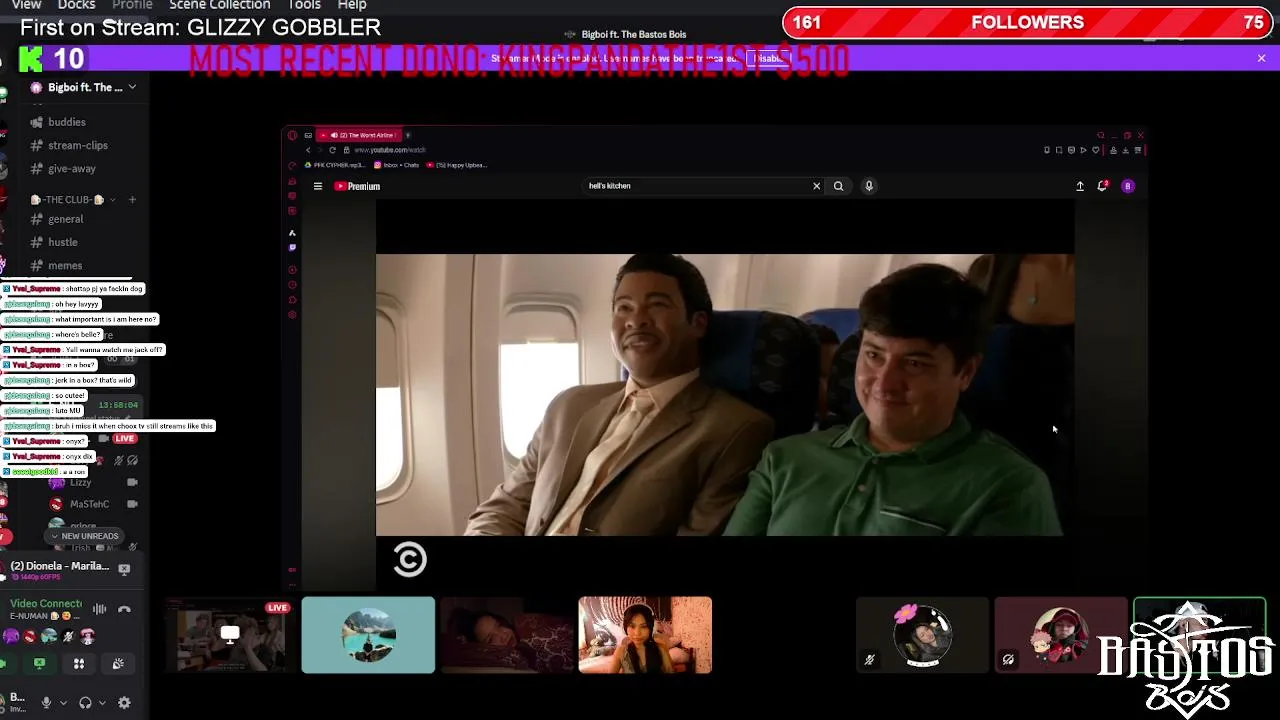Click the airplane video player
This screenshot has width=1280, height=720.
pyautogui.click(x=725, y=395)
